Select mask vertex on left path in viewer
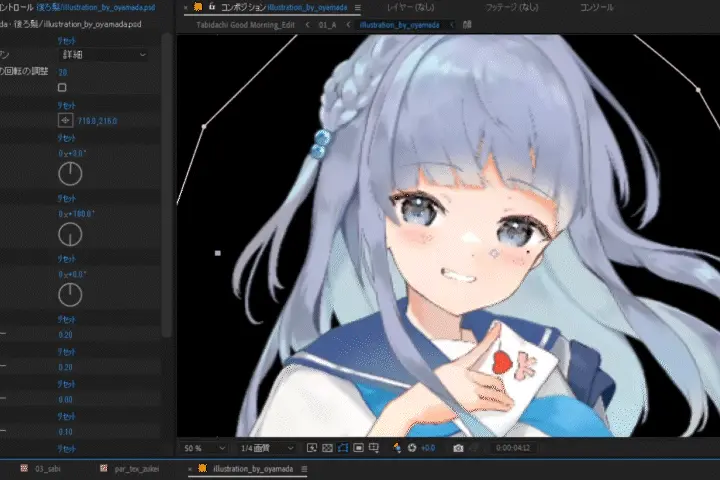 pos(204,126)
